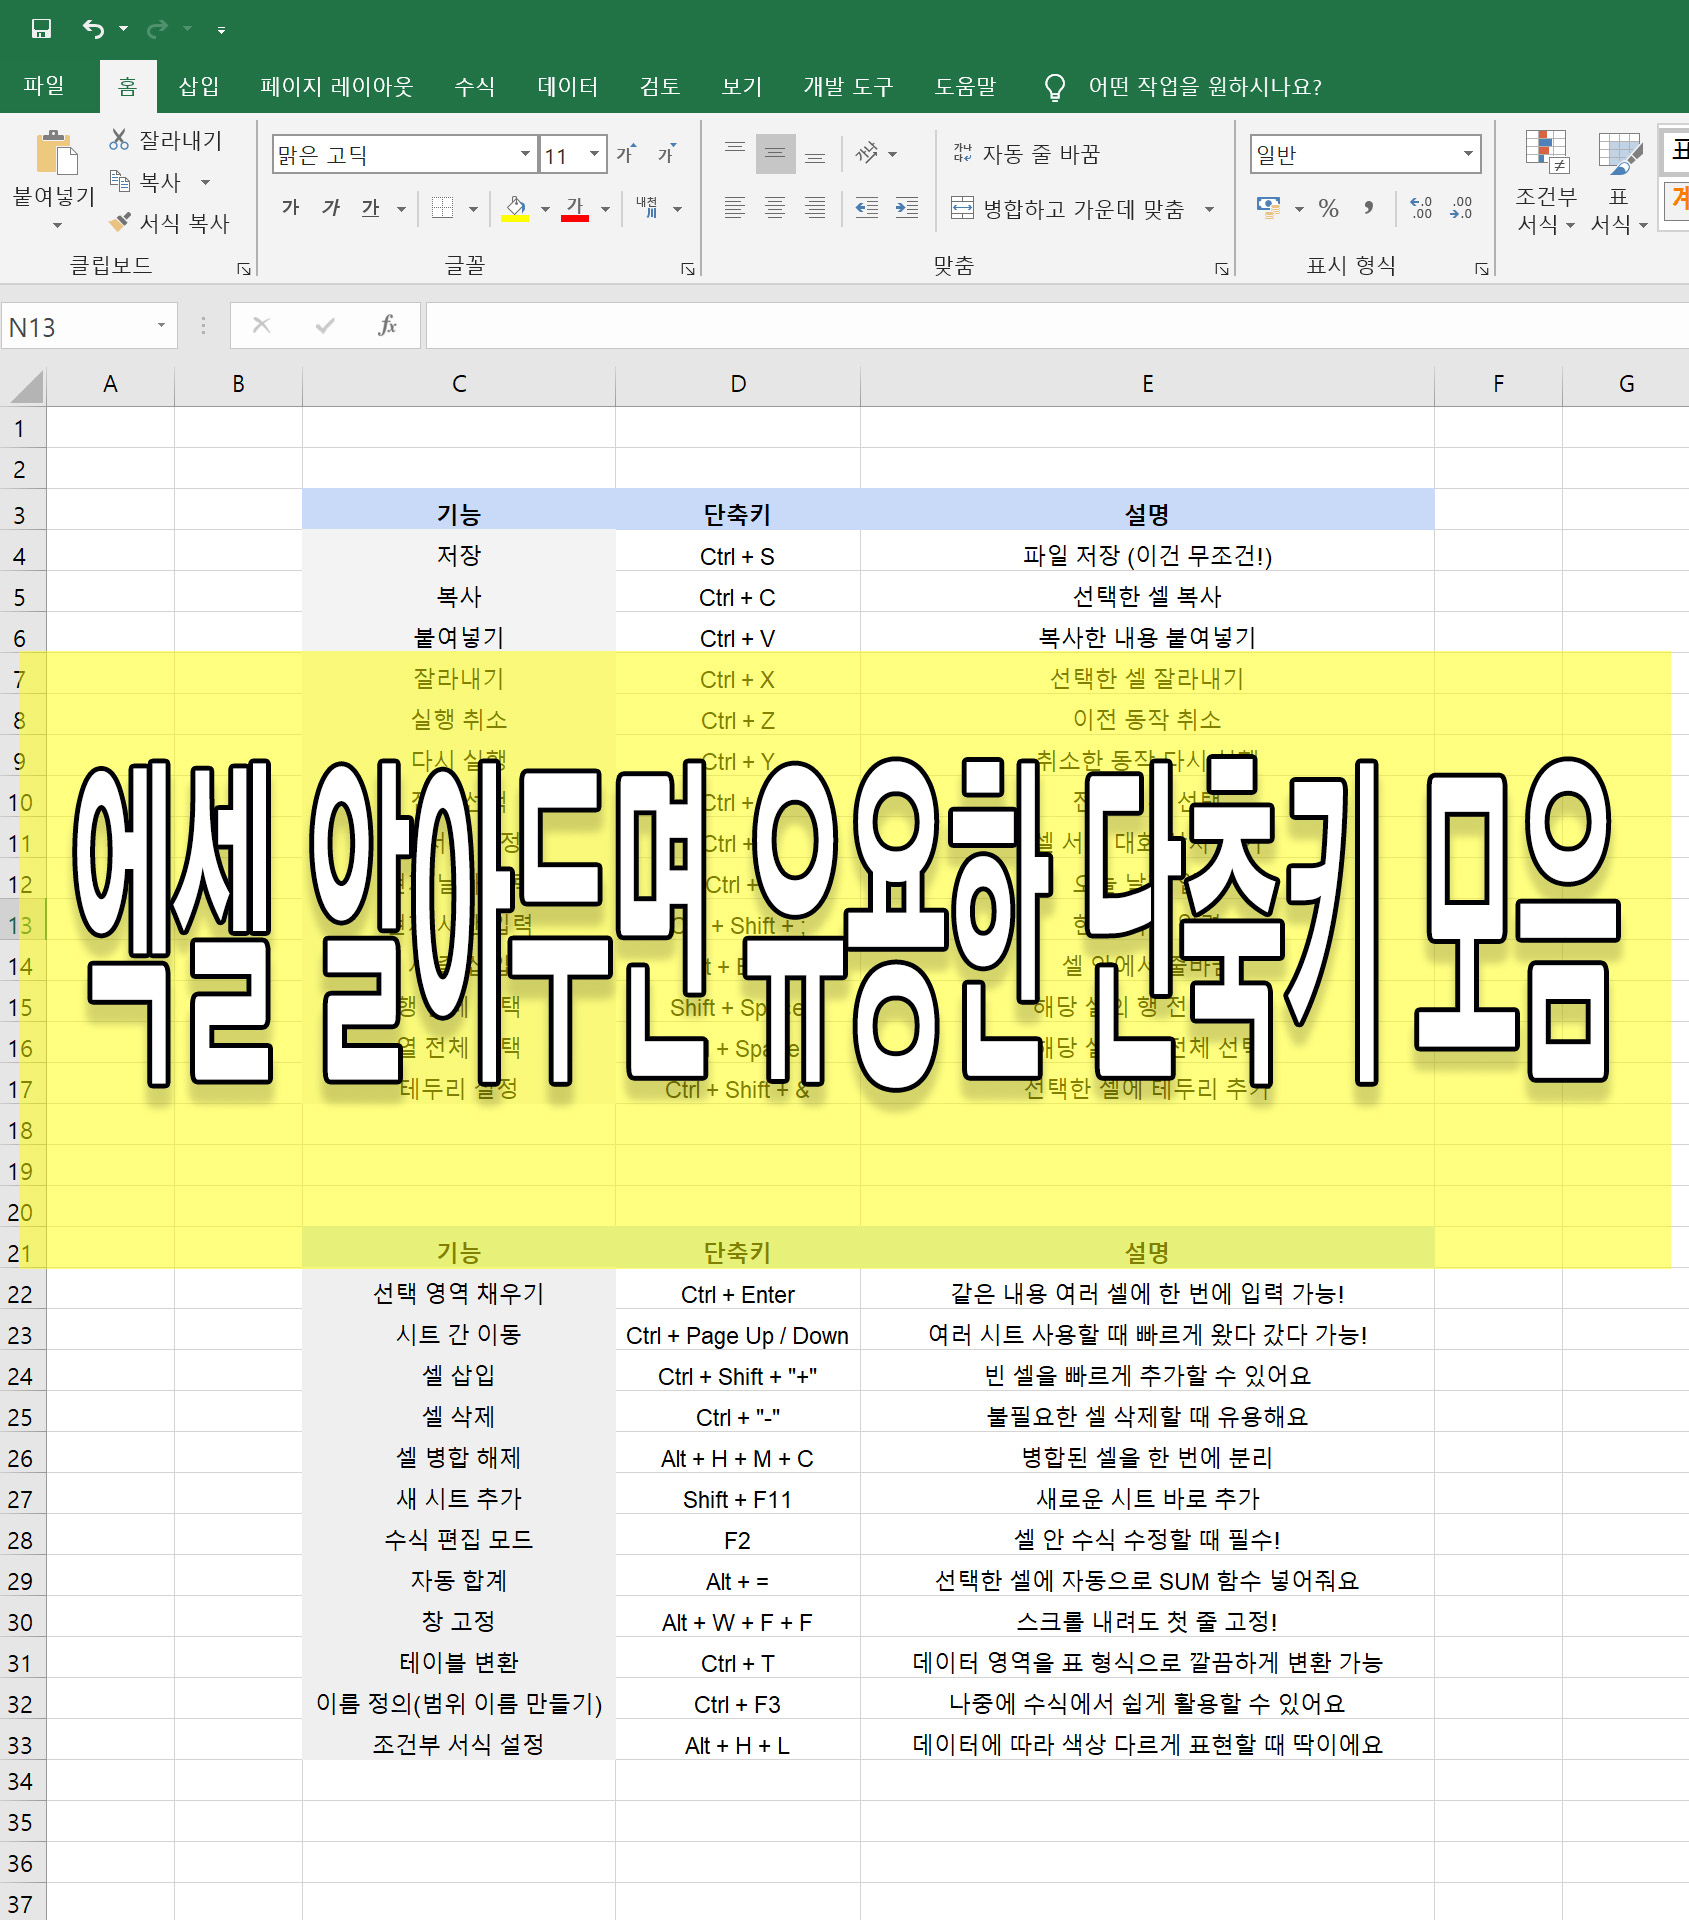Open number format dropdown 일반
The width and height of the screenshot is (1689, 1920).
click(1468, 154)
